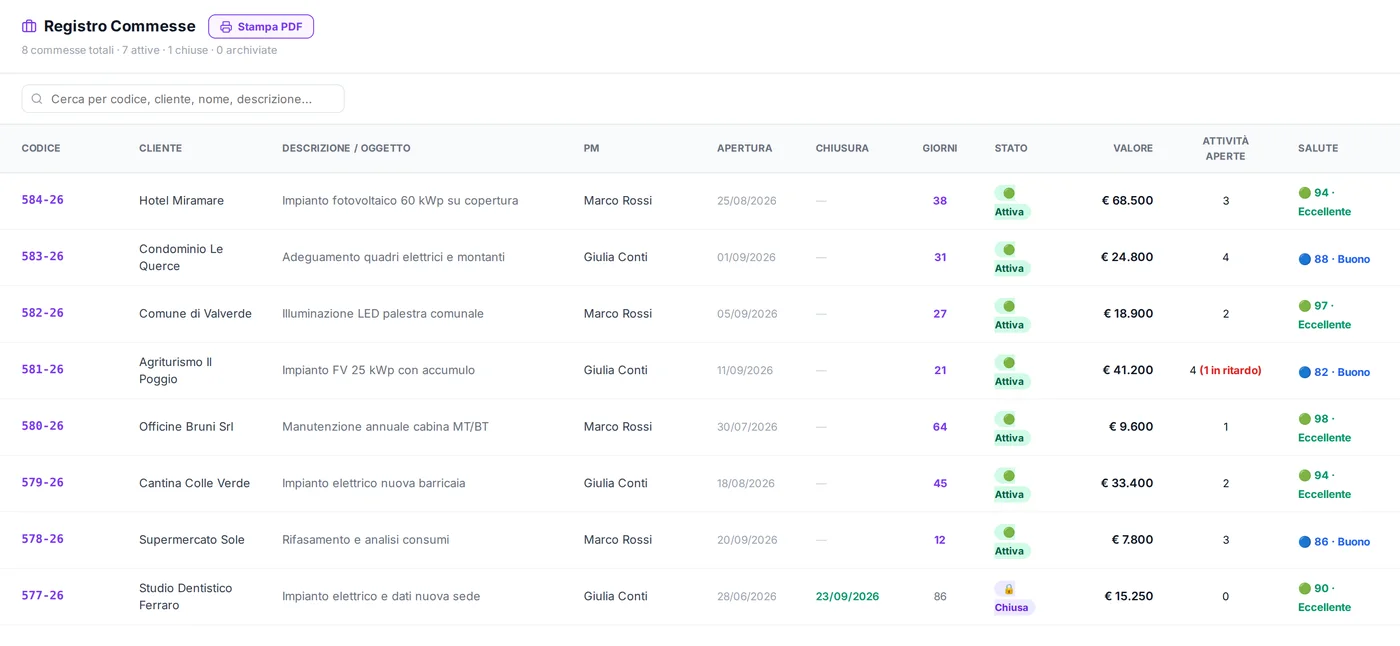The width and height of the screenshot is (1400, 646).
Task: Click the magnifier icon in the search box
Action: coord(37,99)
